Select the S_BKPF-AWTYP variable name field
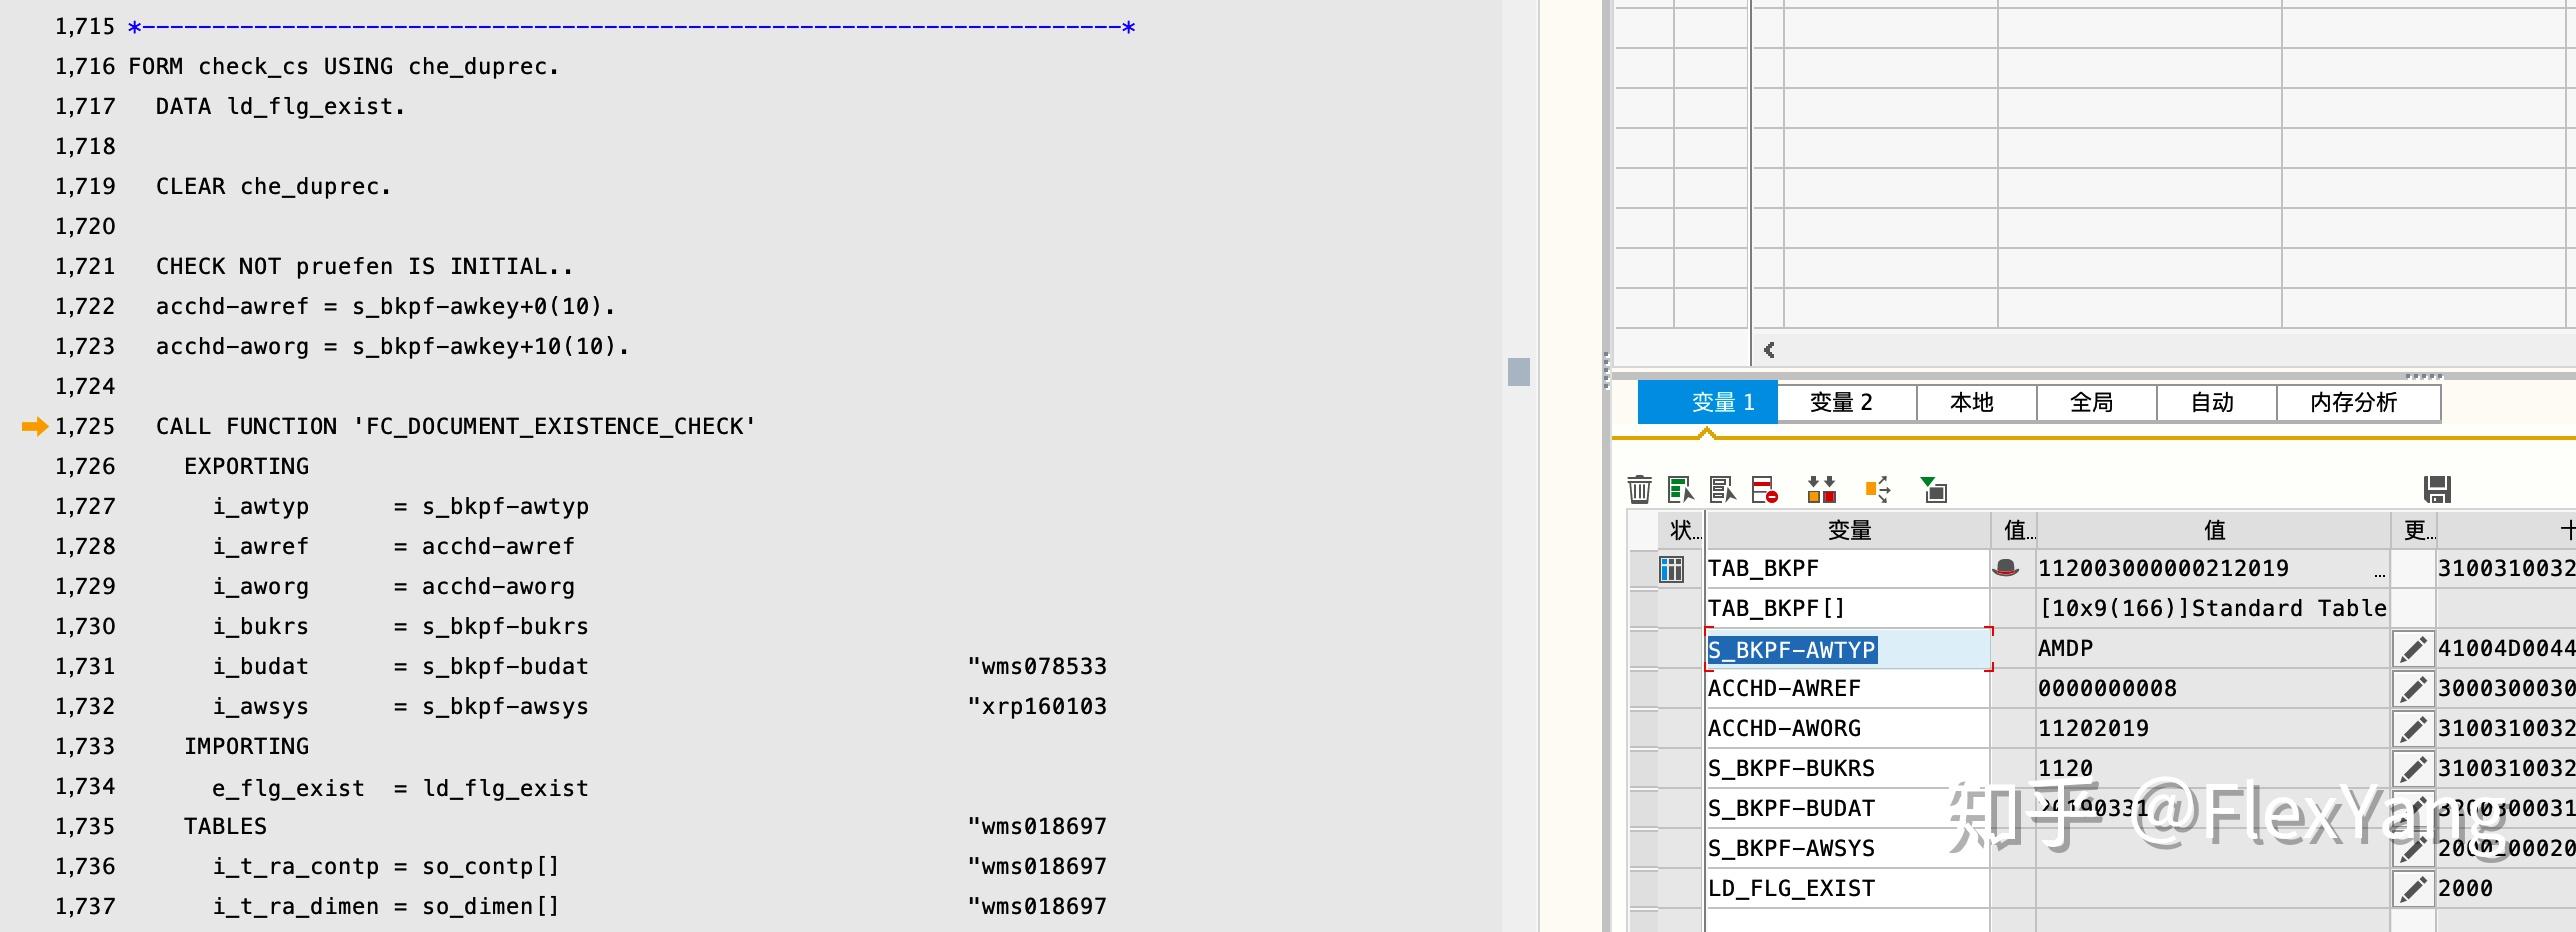Screen dimensions: 2576x932 [x=1848, y=649]
